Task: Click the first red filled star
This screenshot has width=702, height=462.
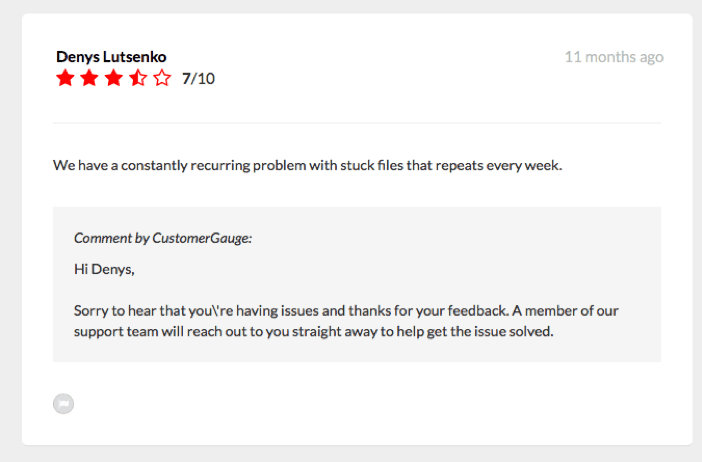Action: pyautogui.click(x=65, y=78)
